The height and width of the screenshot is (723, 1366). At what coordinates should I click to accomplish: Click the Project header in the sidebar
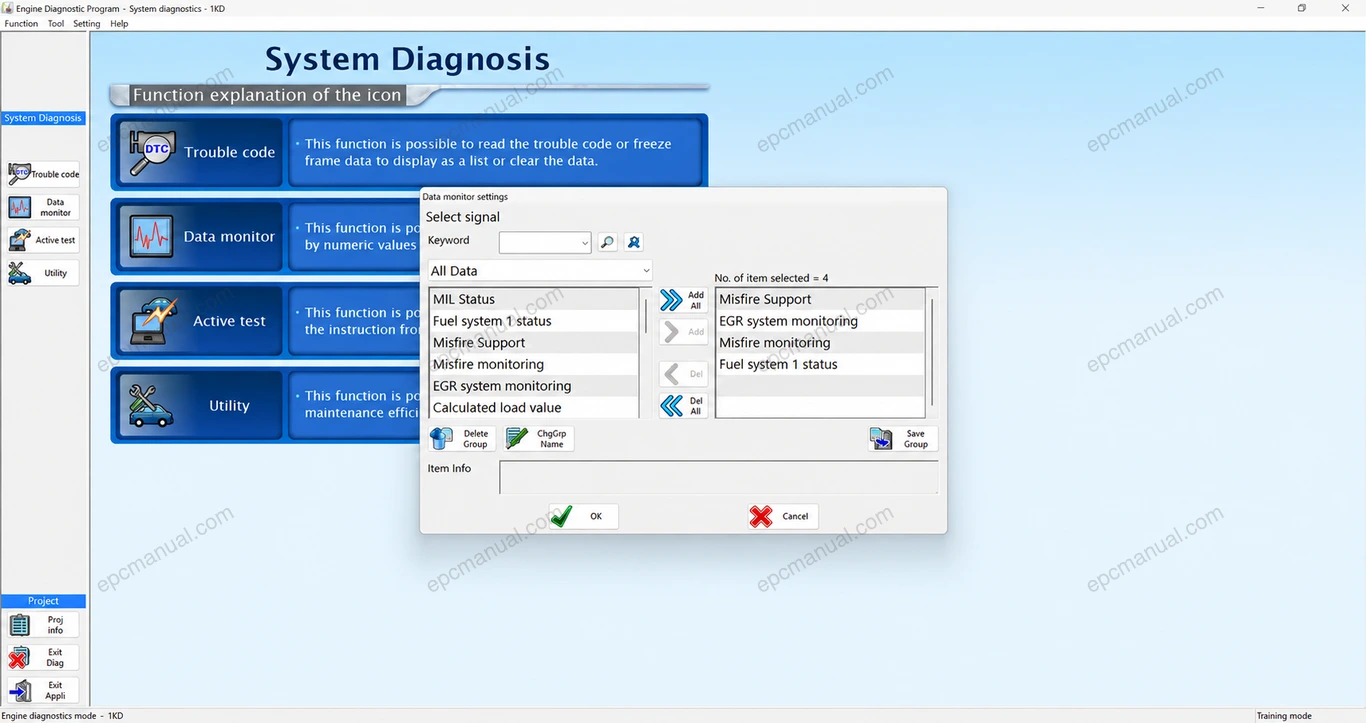(x=43, y=601)
